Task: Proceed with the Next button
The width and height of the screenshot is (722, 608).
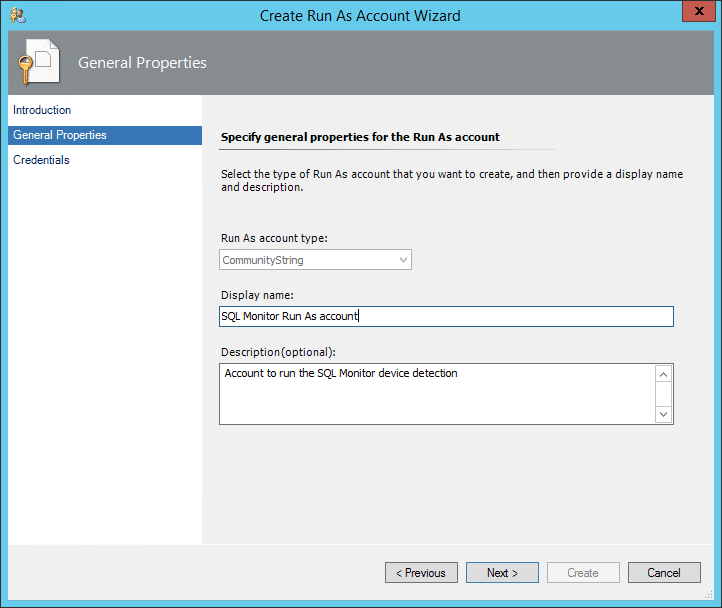Action: point(502,573)
